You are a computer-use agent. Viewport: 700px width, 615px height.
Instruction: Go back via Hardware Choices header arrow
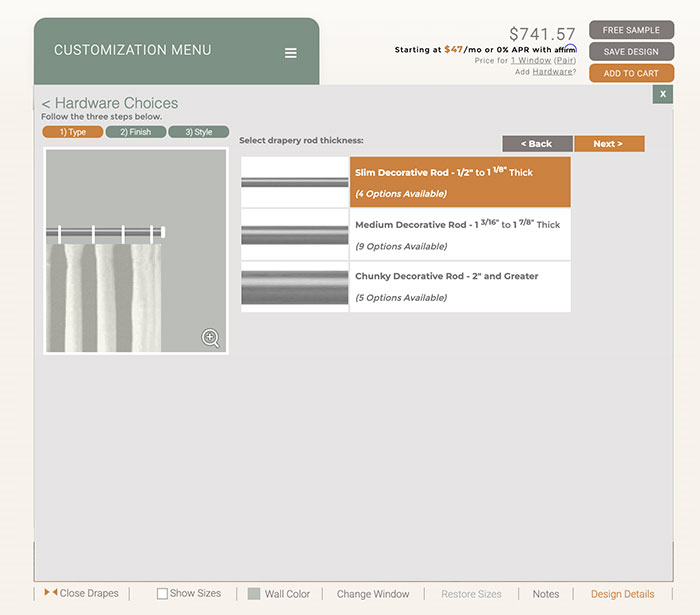click(x=46, y=103)
